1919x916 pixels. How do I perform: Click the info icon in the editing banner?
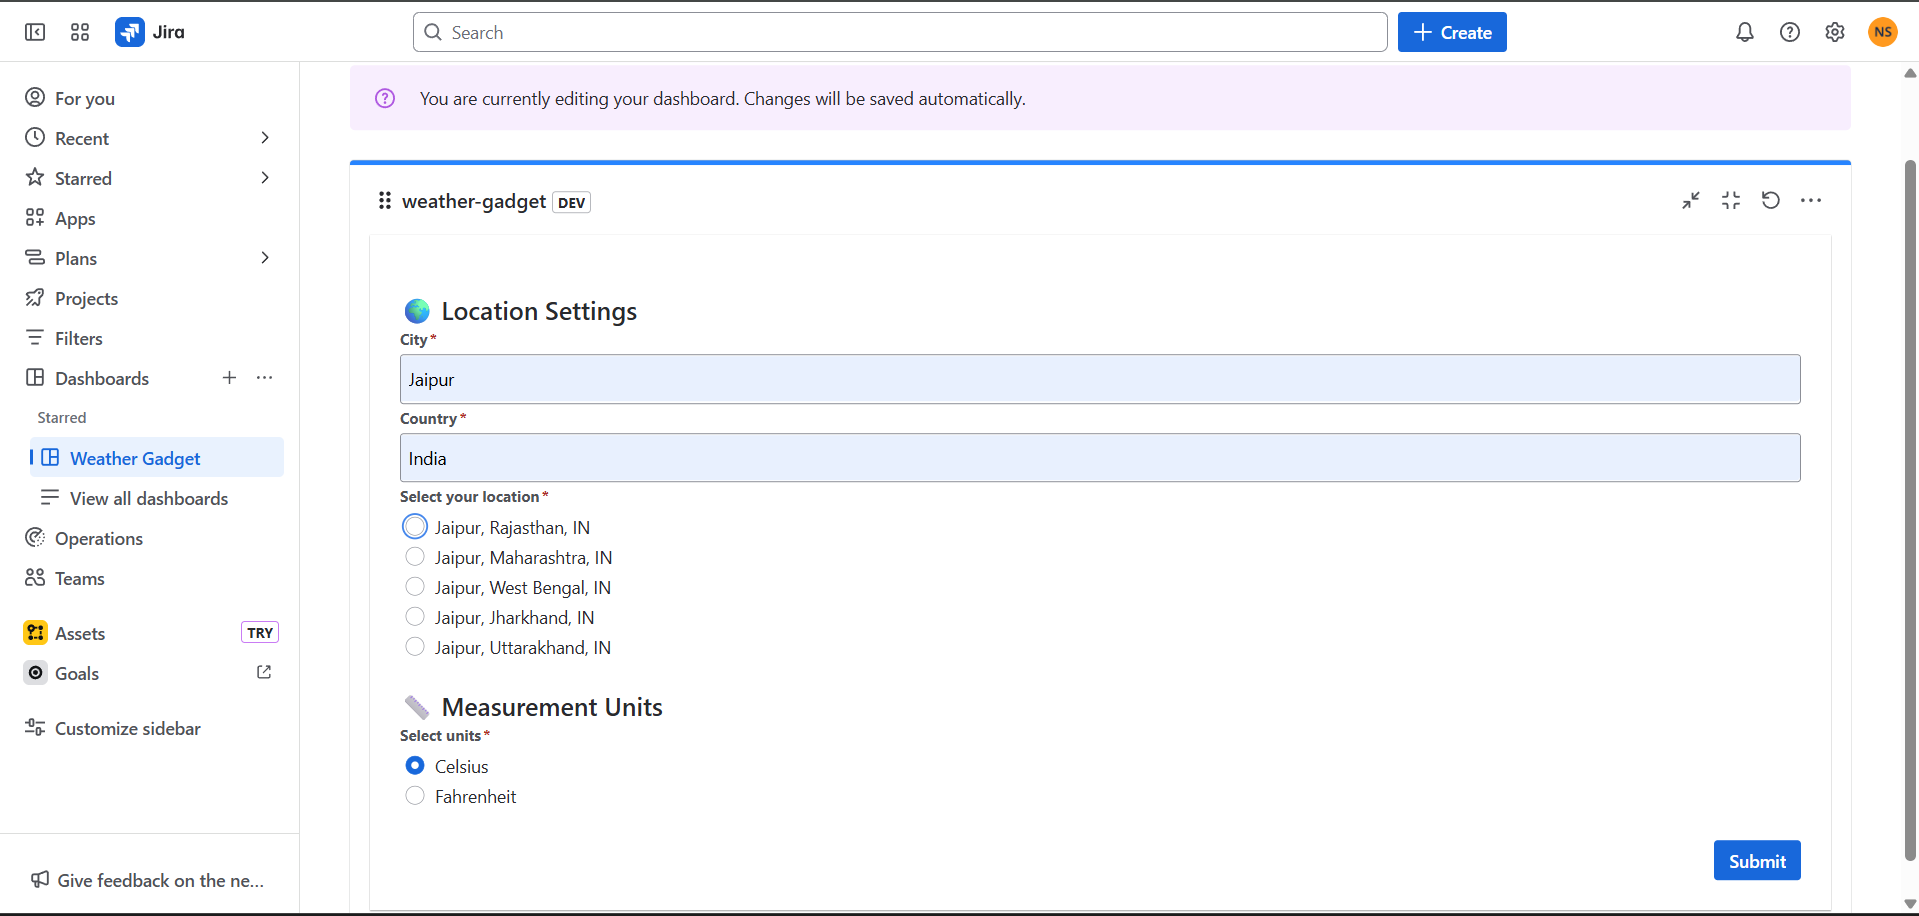pyautogui.click(x=385, y=98)
